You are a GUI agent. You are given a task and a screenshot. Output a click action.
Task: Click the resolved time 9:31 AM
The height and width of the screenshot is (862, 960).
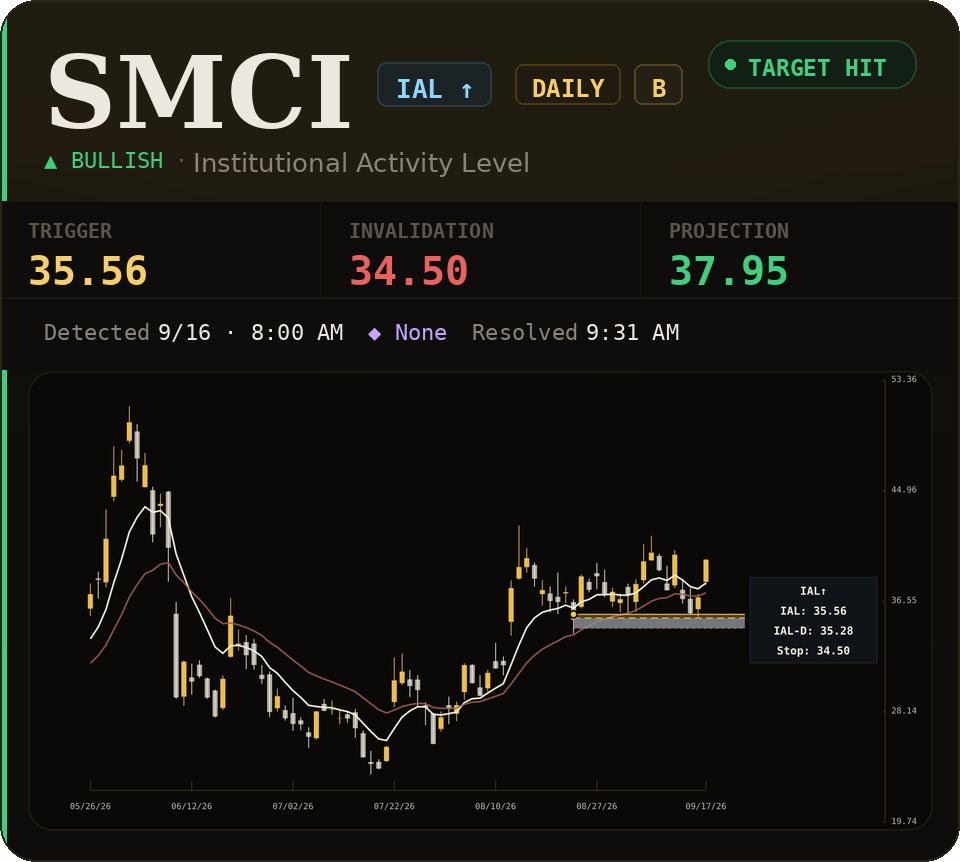tap(632, 332)
